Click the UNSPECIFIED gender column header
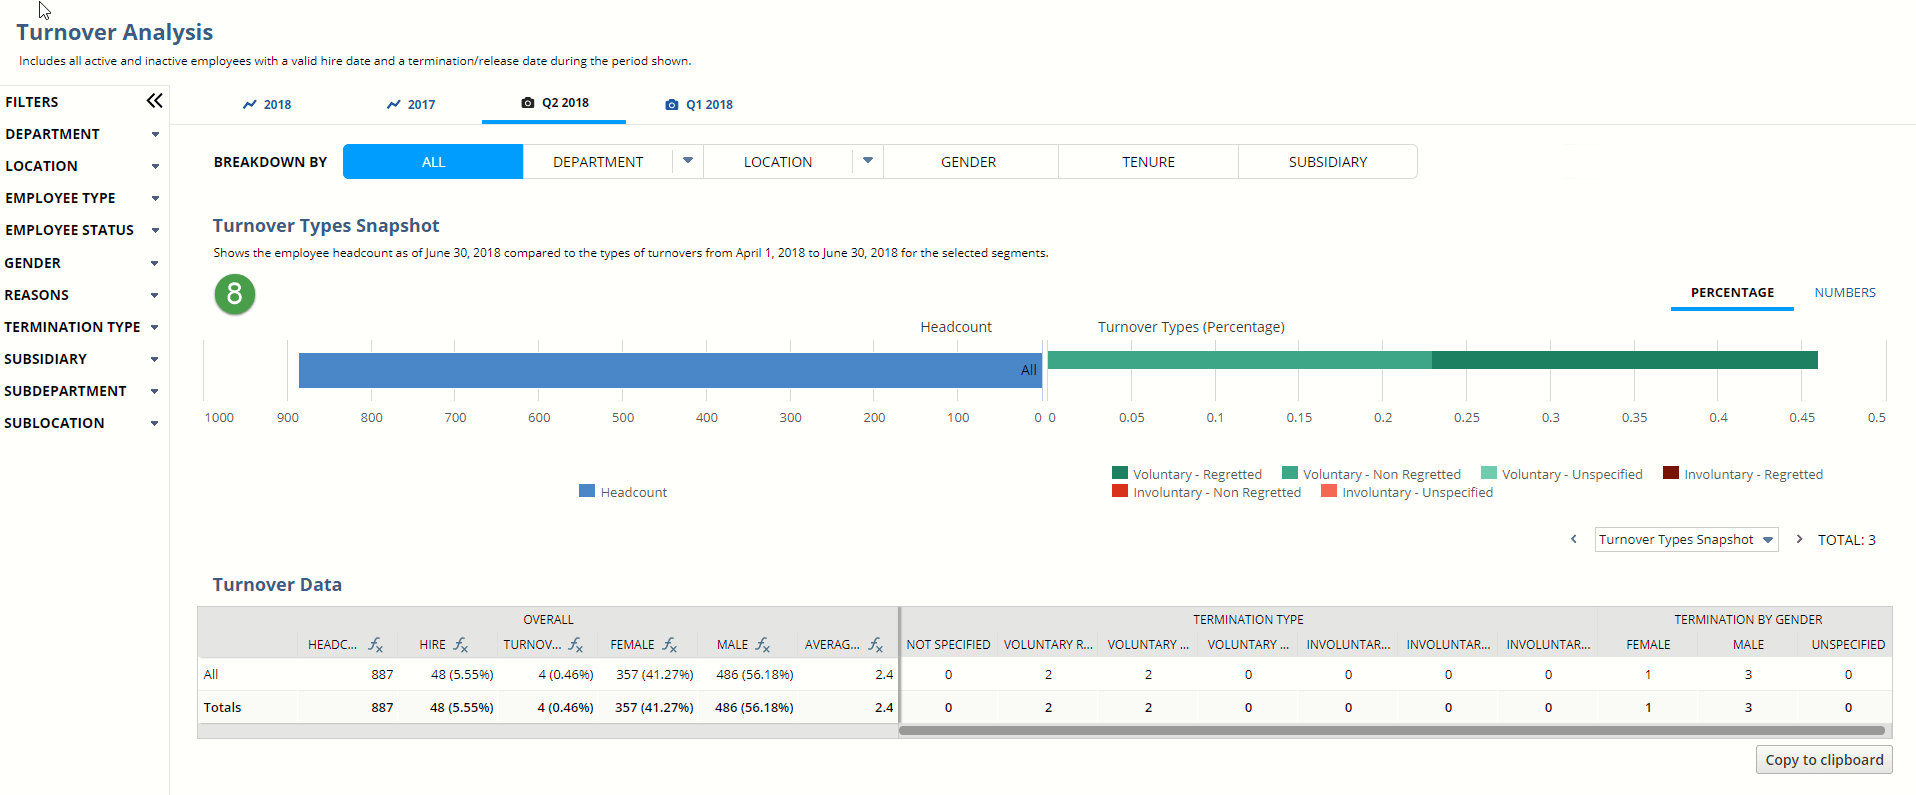The height and width of the screenshot is (795, 1916). point(1848,645)
